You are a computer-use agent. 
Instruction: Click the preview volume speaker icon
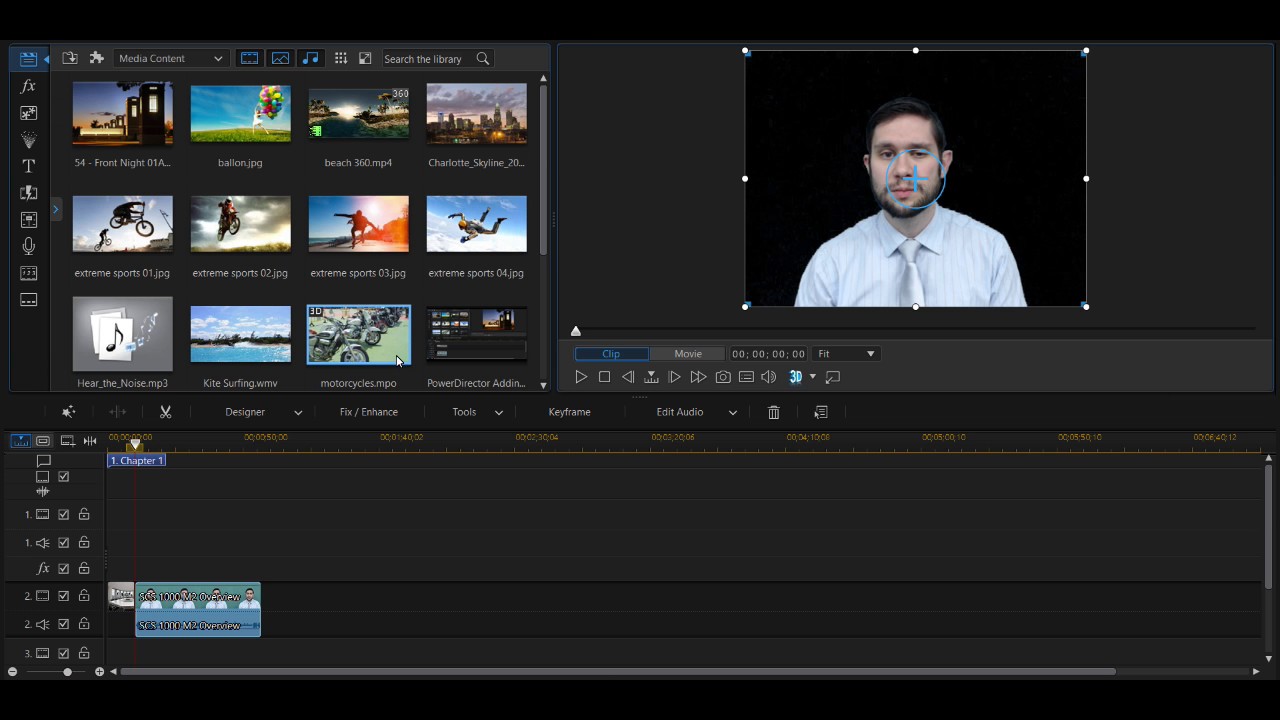(769, 377)
